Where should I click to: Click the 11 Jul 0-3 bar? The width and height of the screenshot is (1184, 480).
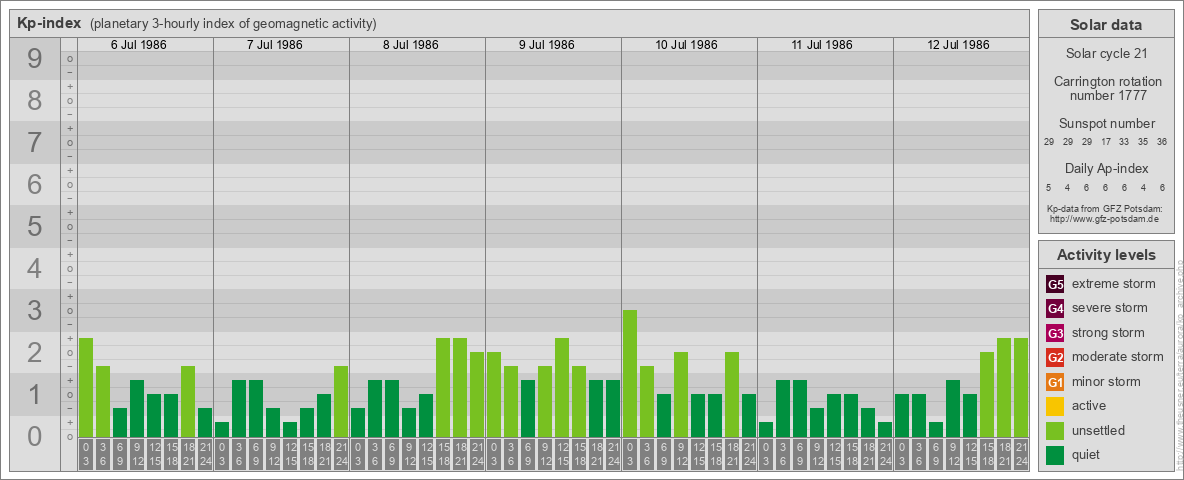[x=766, y=429]
